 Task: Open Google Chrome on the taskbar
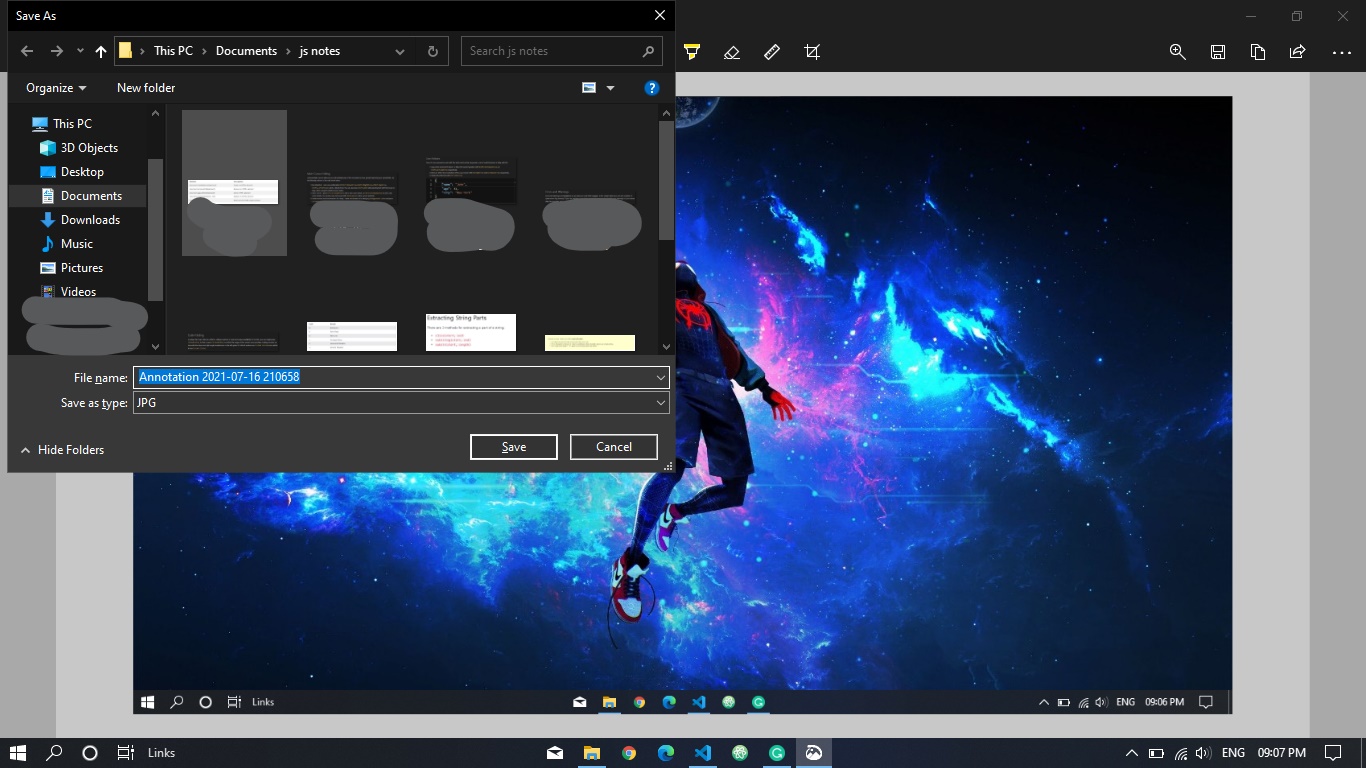pos(629,753)
